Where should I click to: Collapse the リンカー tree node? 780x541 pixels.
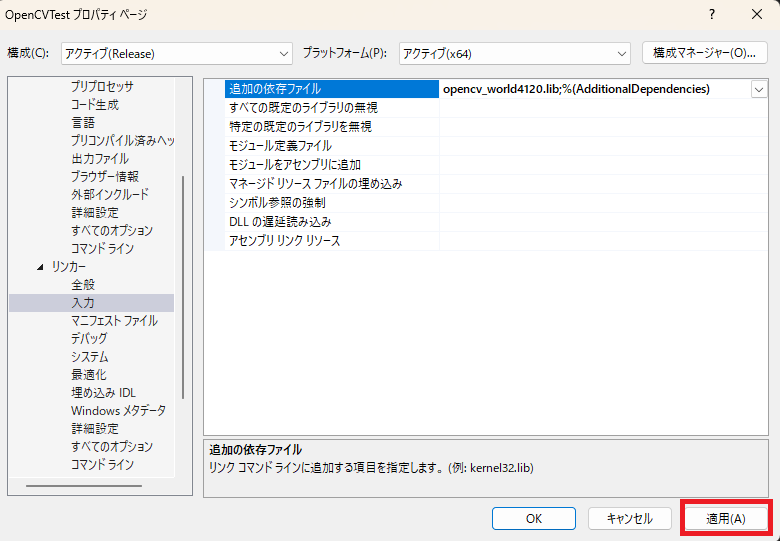point(40,267)
